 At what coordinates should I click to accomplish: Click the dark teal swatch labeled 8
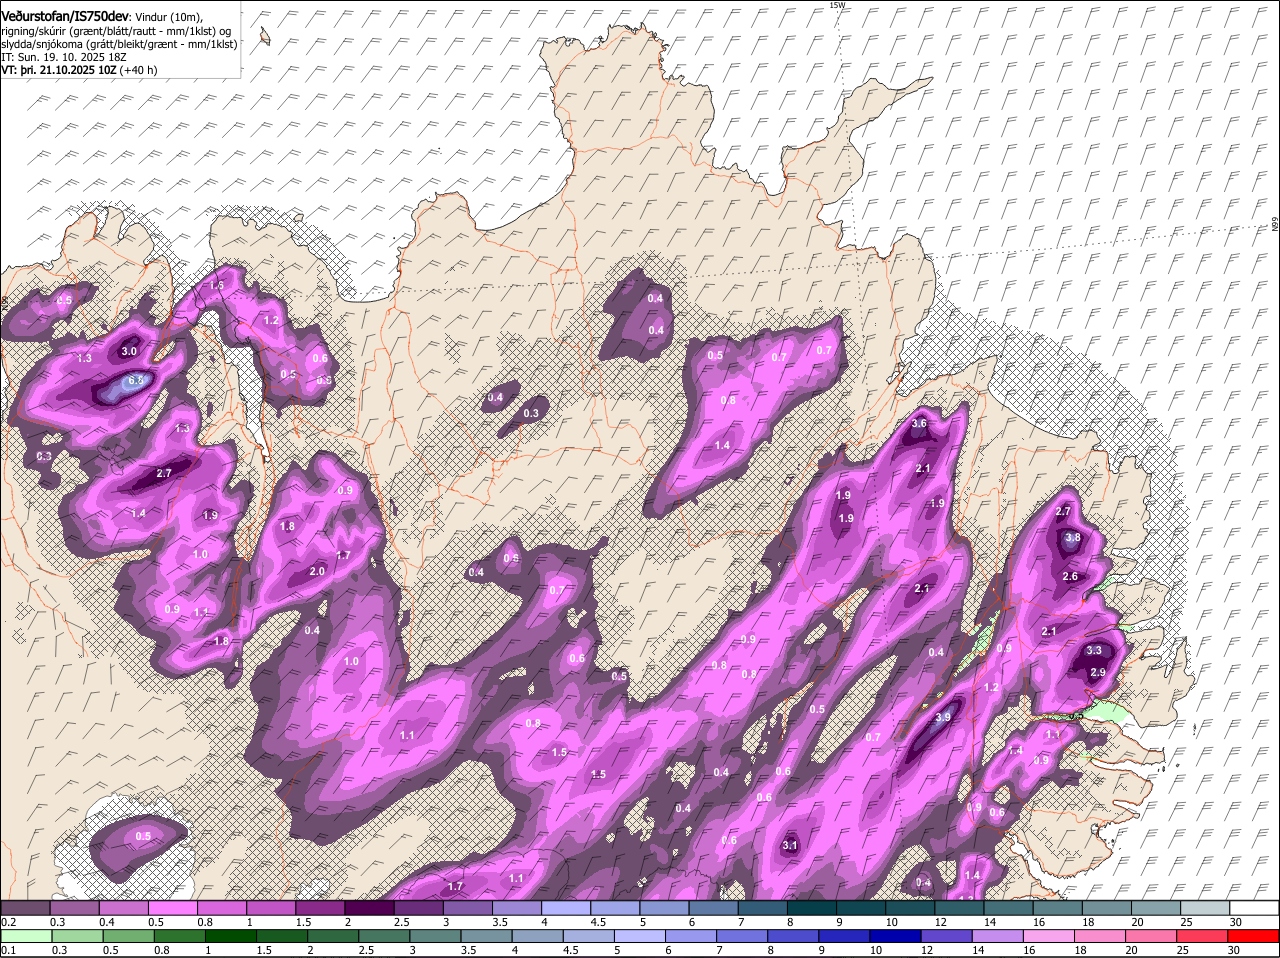tap(812, 907)
